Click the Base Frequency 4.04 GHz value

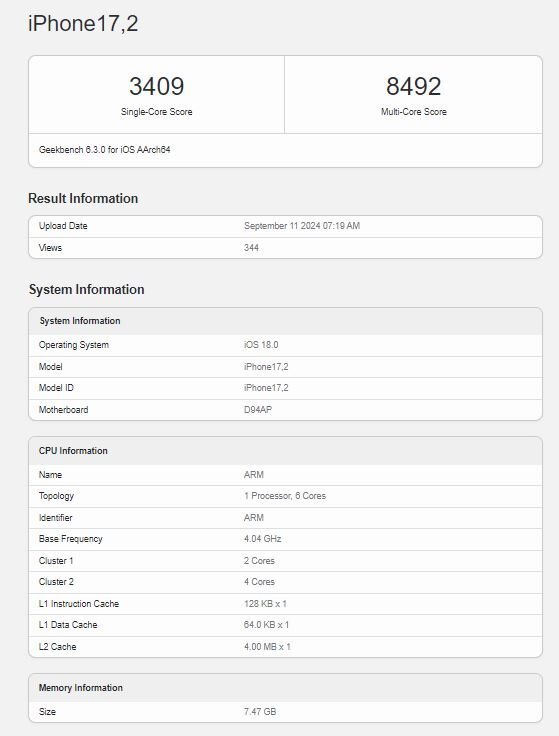(x=262, y=539)
